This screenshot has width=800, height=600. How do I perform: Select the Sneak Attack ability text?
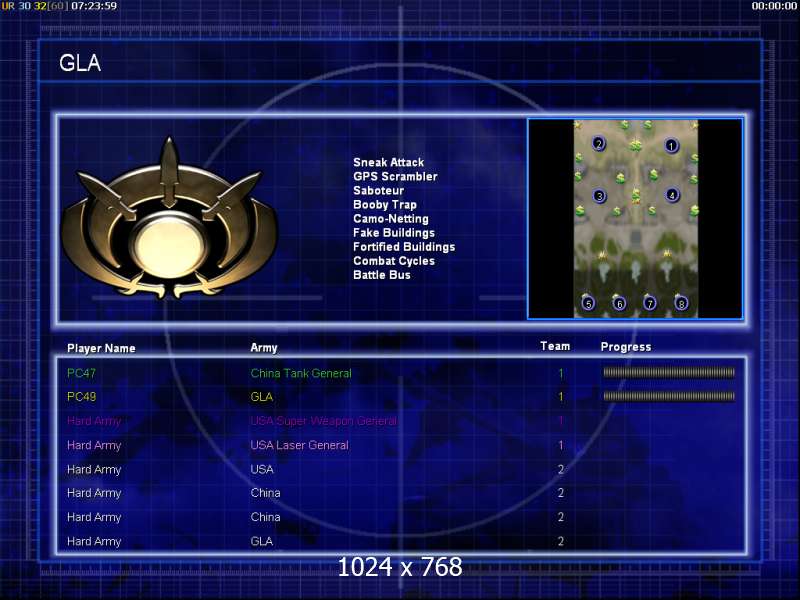(389, 162)
